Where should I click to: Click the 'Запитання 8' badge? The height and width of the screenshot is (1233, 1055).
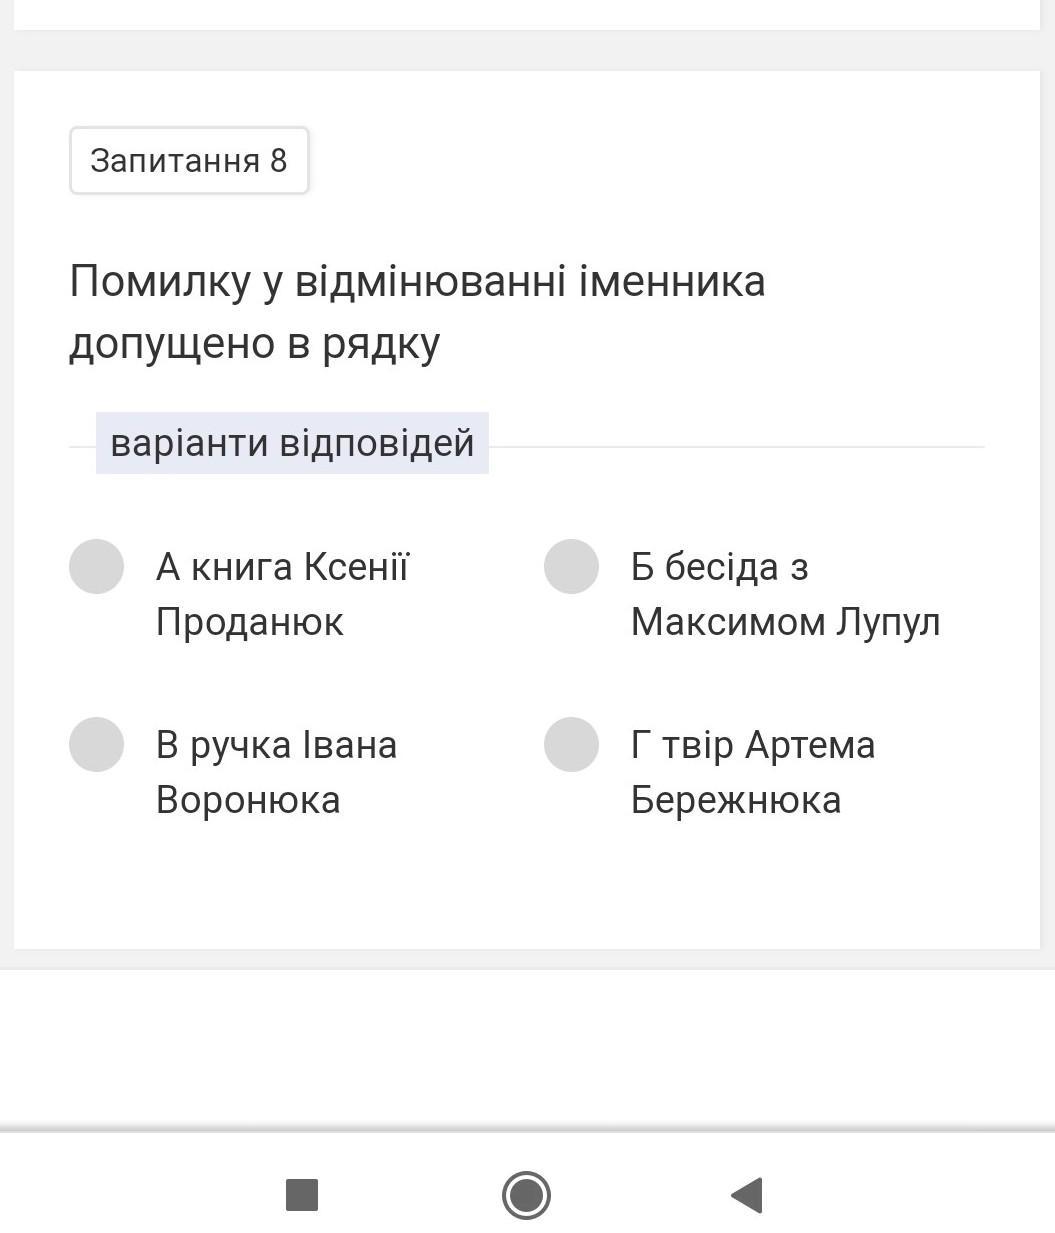pos(189,160)
